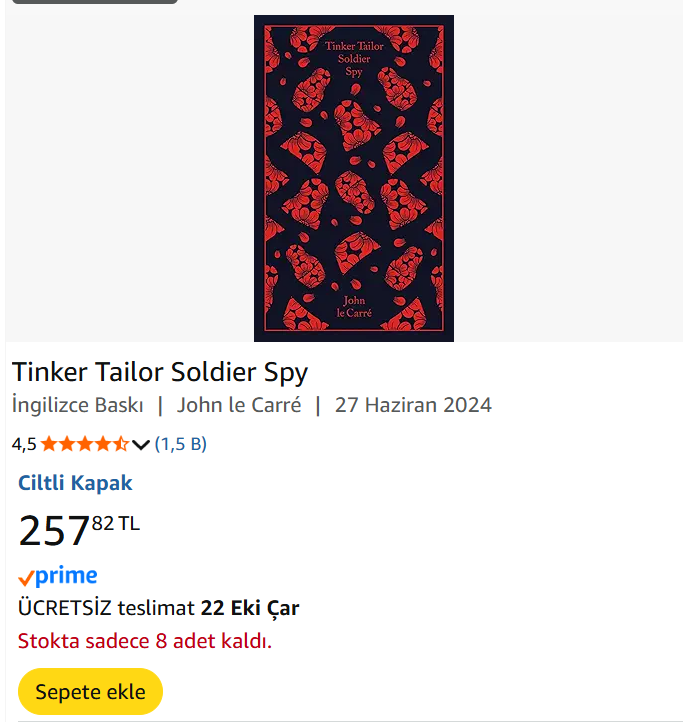This screenshot has width=683, height=722.
Task: Expand the rating breakdown chevron arrow
Action: click(141, 444)
